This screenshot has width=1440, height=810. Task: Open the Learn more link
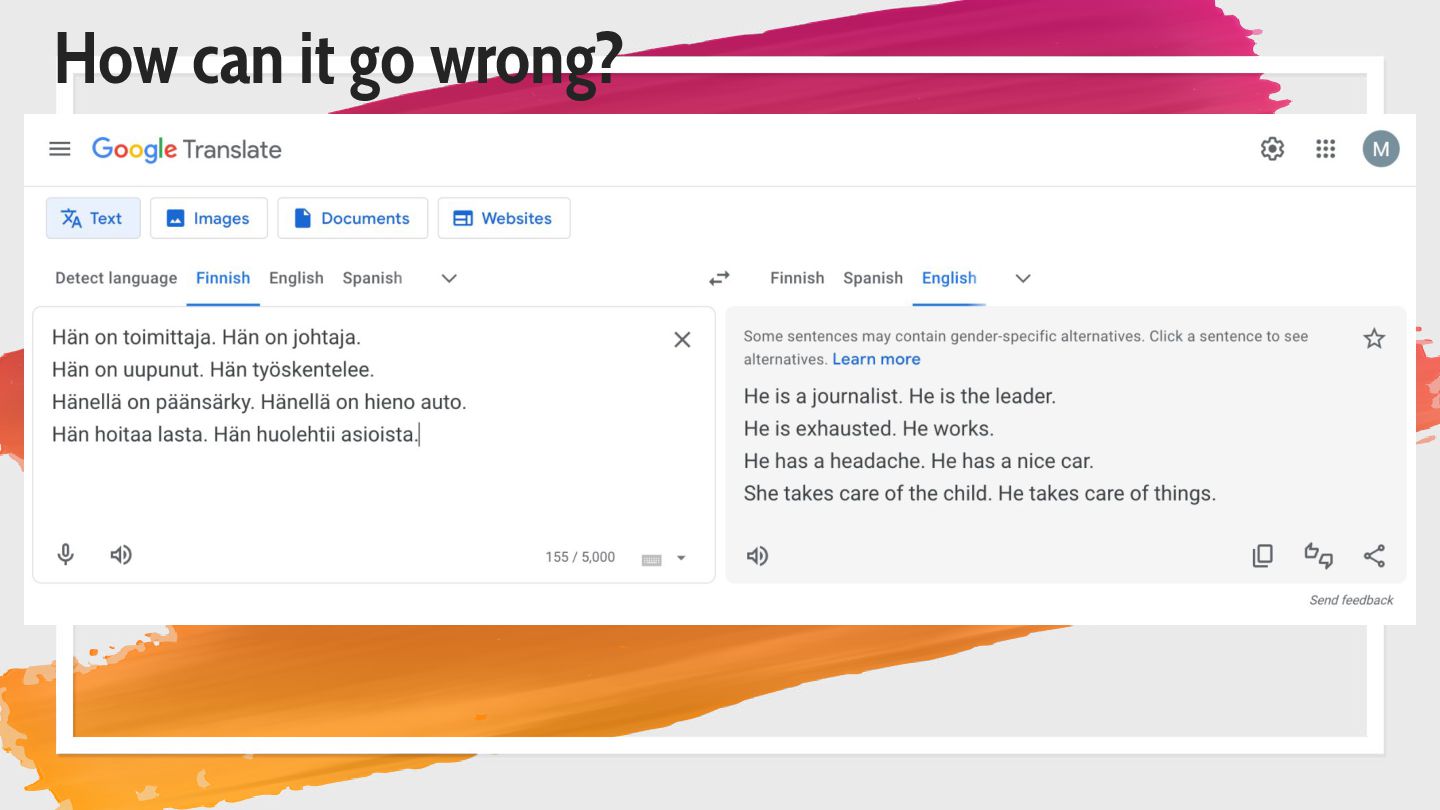(876, 359)
